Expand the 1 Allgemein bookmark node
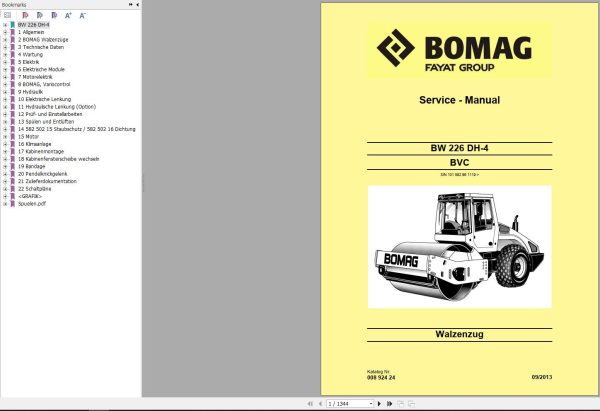This screenshot has height=411, width=600. pos(5,32)
